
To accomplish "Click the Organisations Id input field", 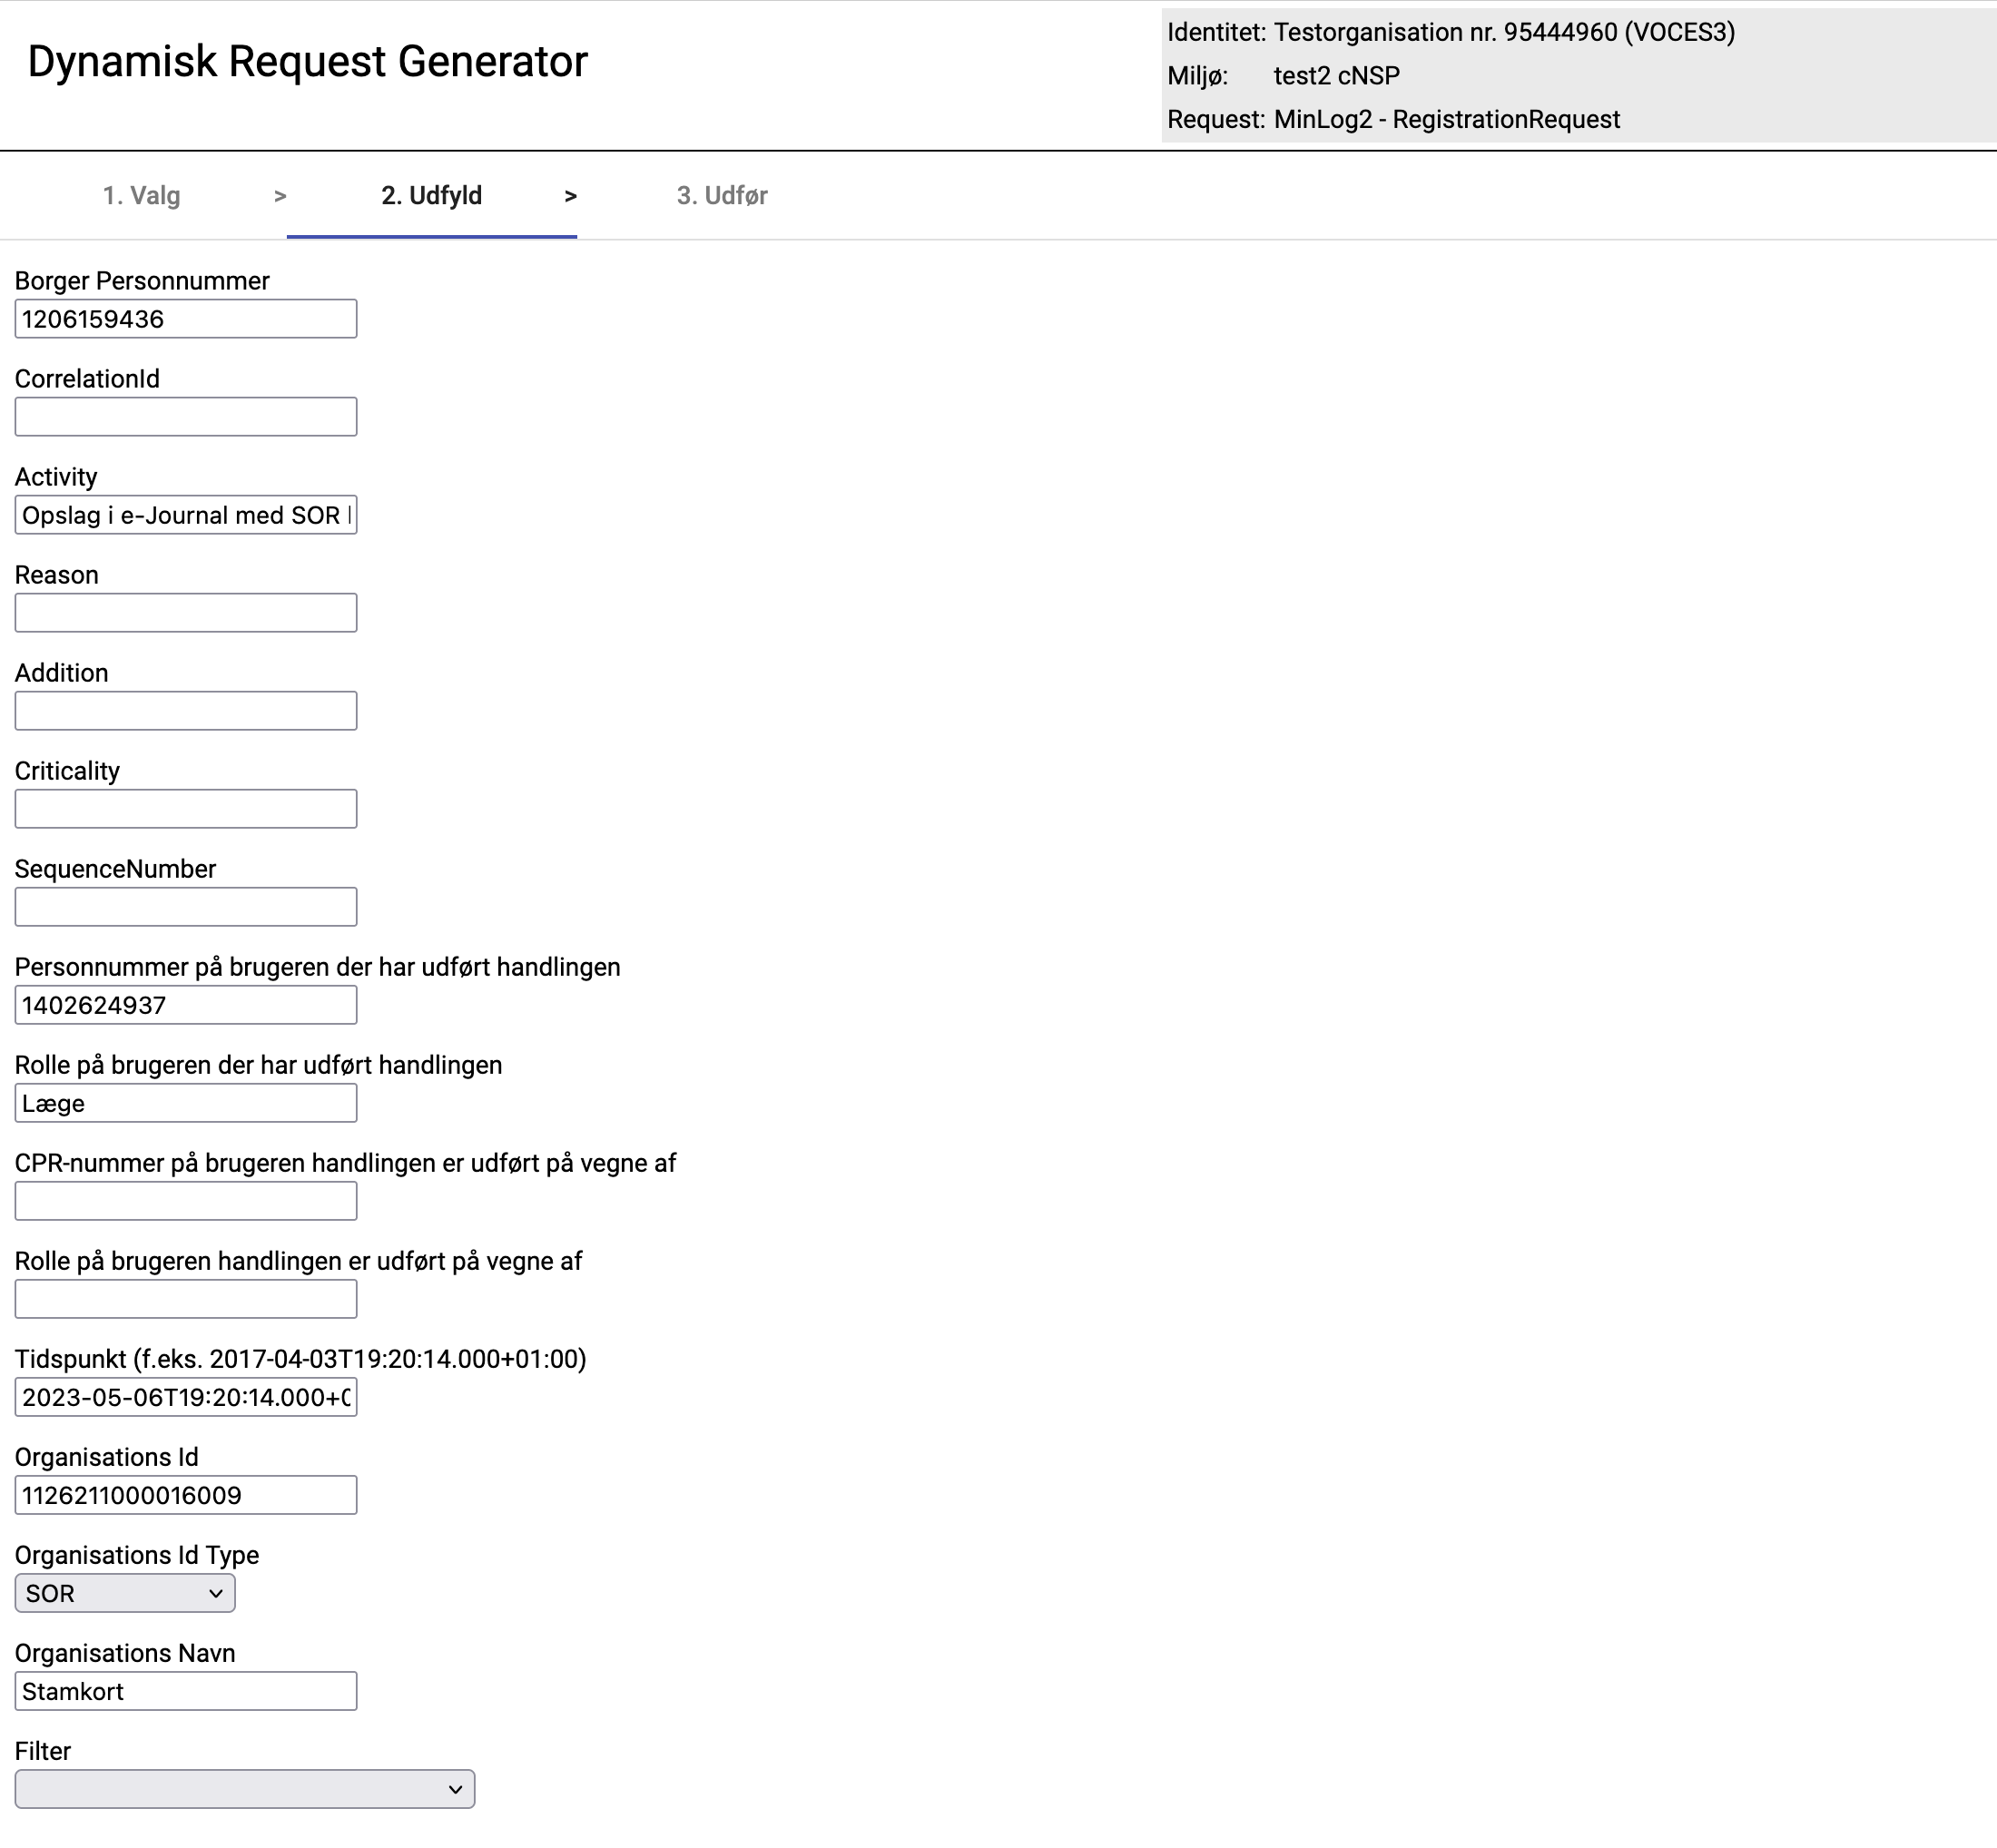I will [x=186, y=1495].
